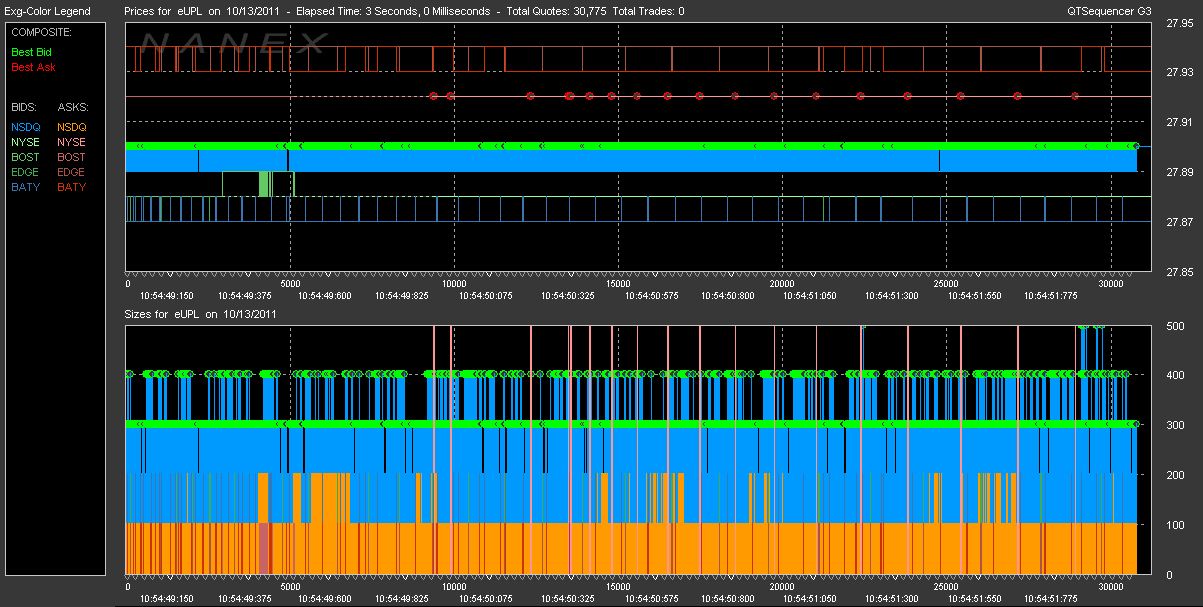Click NSDQ under the ASKS column
The height and width of the screenshot is (607, 1203).
tap(72, 127)
